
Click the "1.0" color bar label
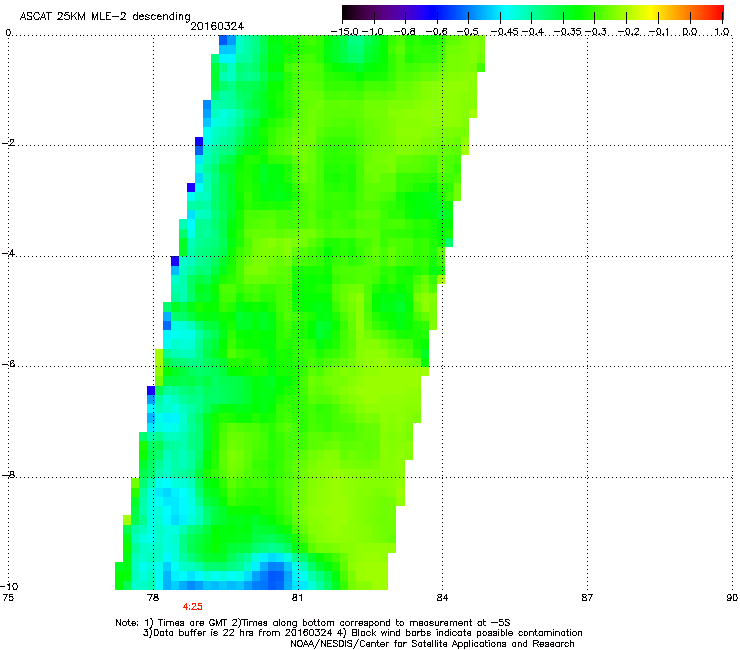[722, 32]
